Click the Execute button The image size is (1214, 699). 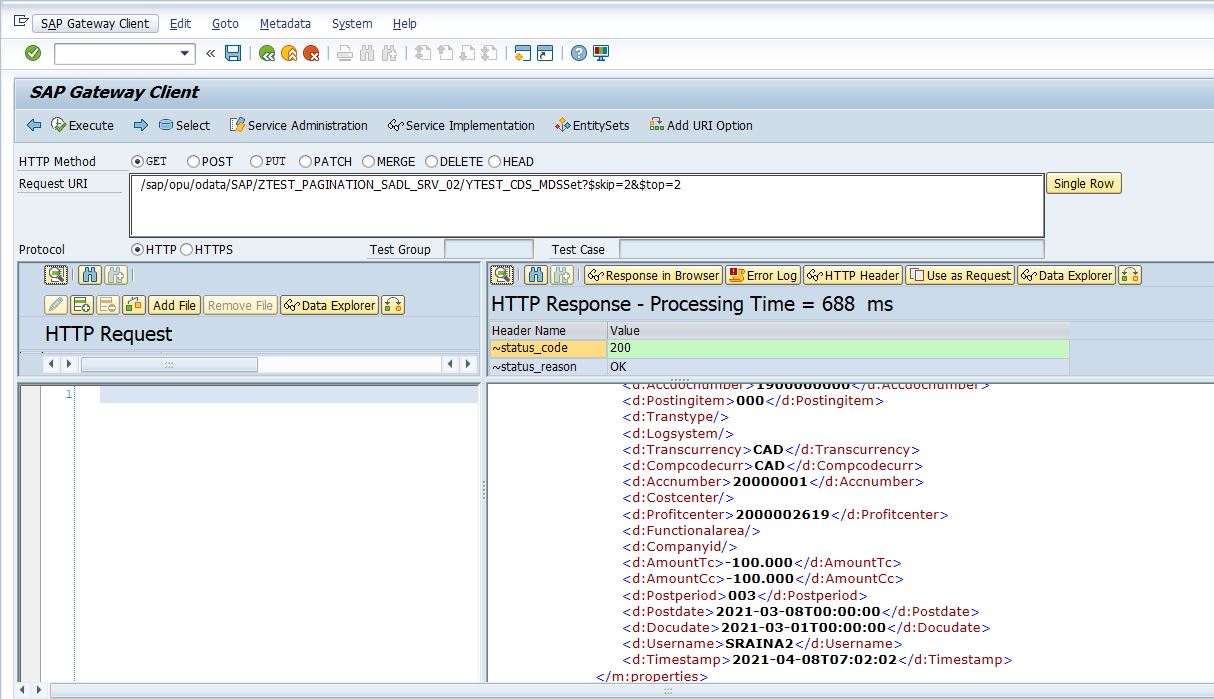pos(82,125)
